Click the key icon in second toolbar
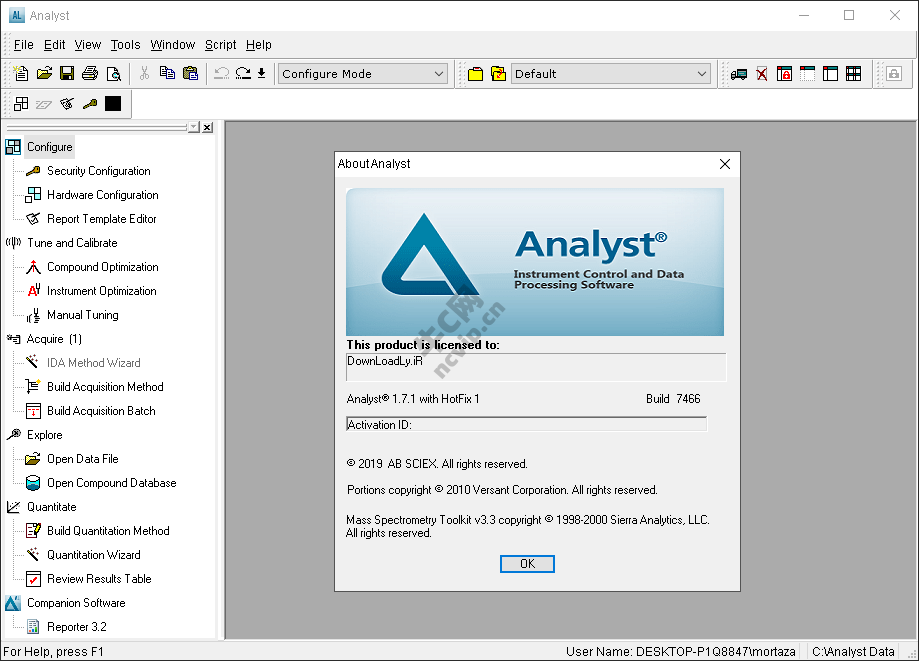The height and width of the screenshot is (661, 919). pos(90,104)
